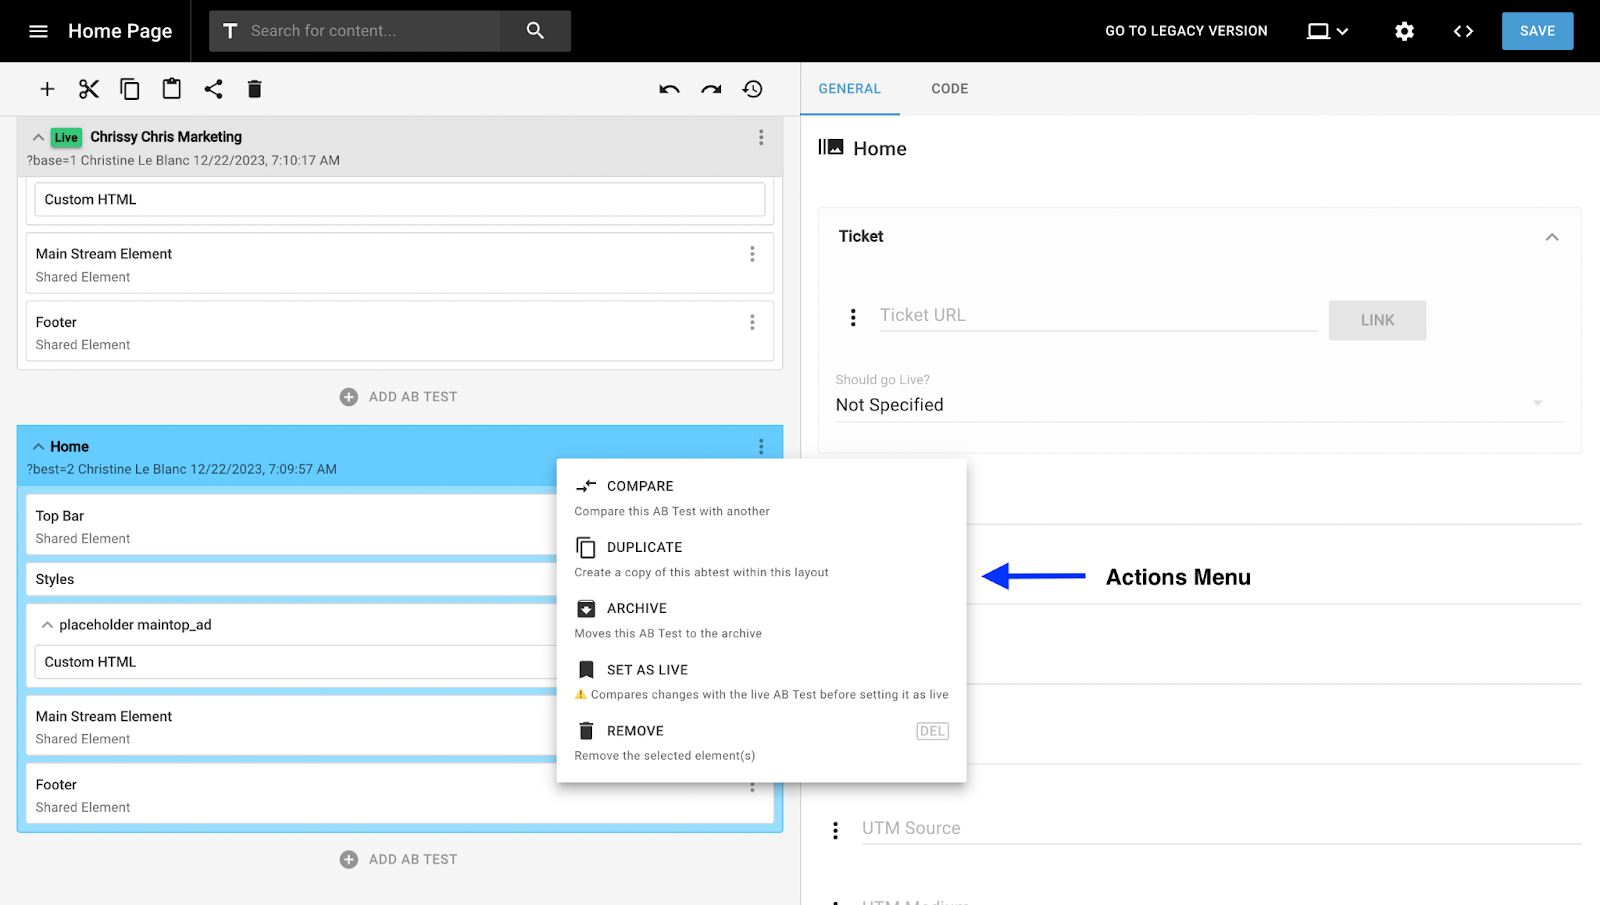This screenshot has width=1600, height=905.
Task: Select DUPLICATE in the actions menu
Action: pyautogui.click(x=644, y=547)
